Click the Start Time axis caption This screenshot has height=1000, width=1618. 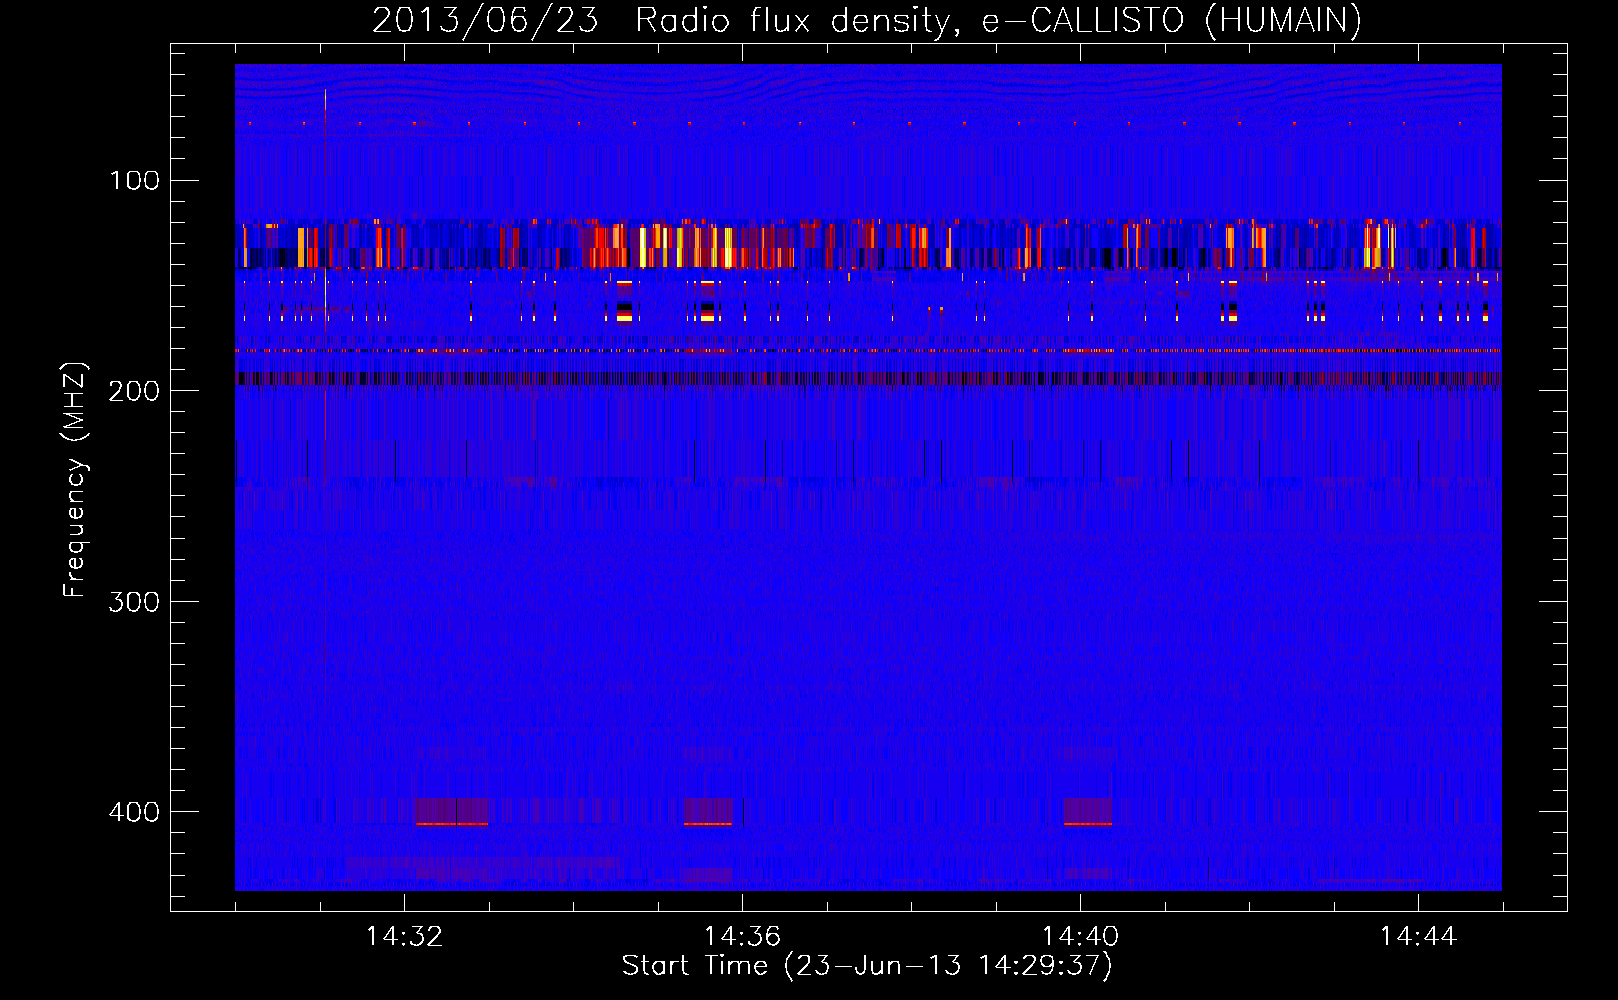pos(867,966)
